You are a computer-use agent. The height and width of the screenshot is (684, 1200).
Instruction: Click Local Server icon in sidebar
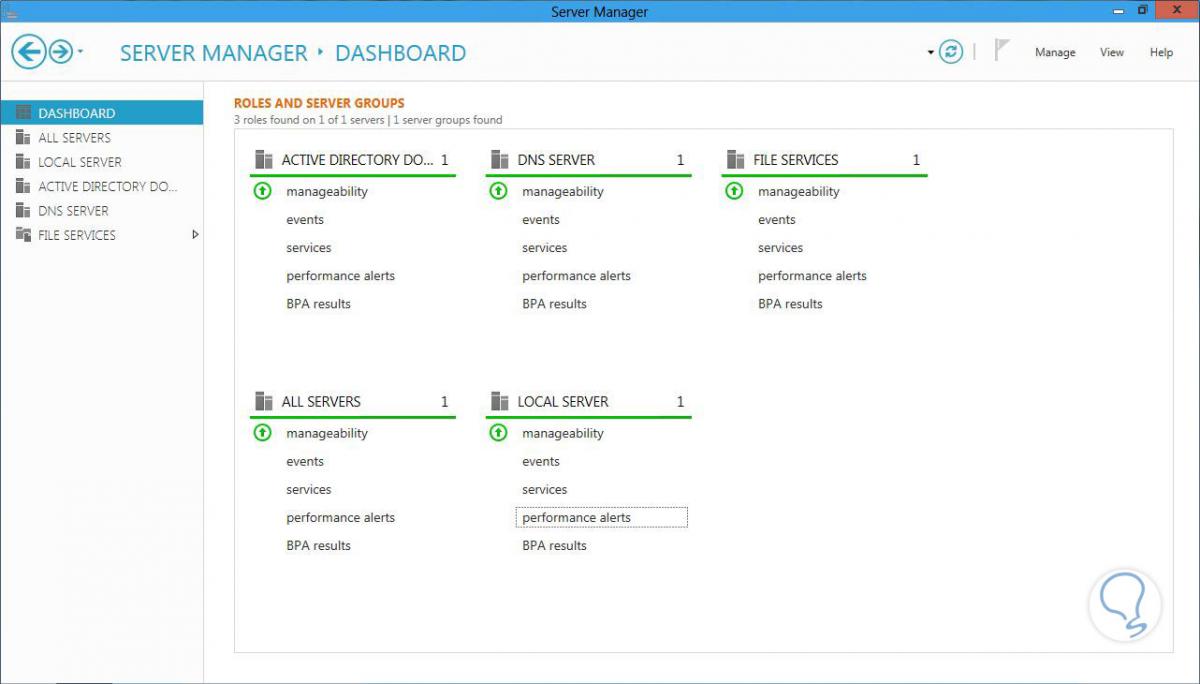click(23, 162)
